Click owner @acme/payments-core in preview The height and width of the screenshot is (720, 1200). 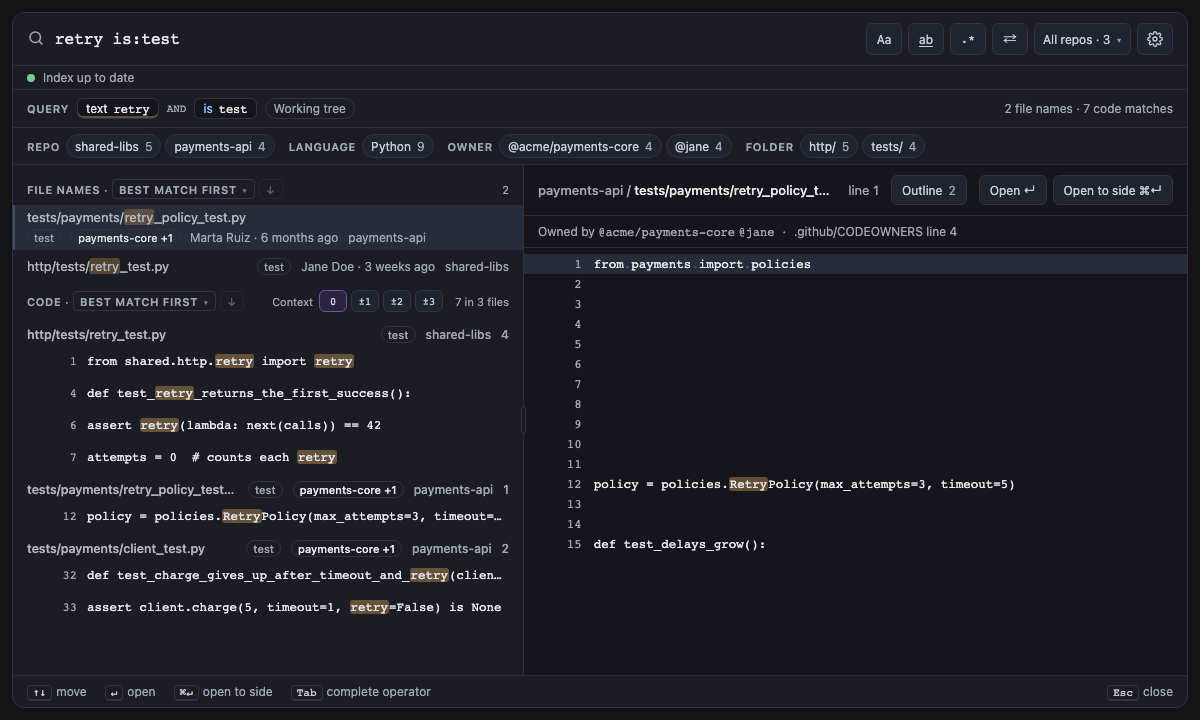pos(666,232)
